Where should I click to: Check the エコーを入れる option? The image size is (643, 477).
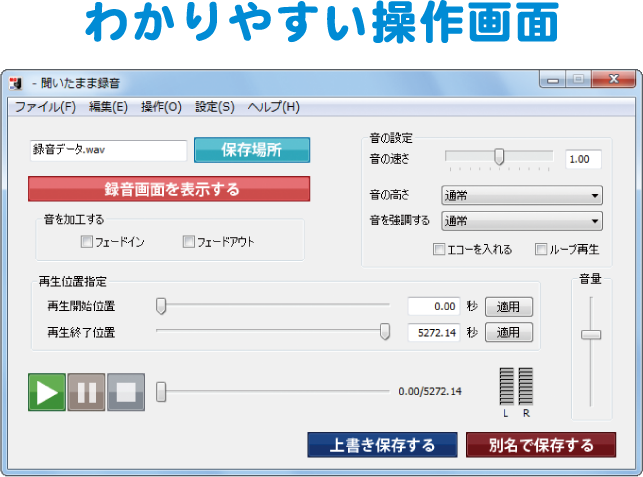(439, 249)
